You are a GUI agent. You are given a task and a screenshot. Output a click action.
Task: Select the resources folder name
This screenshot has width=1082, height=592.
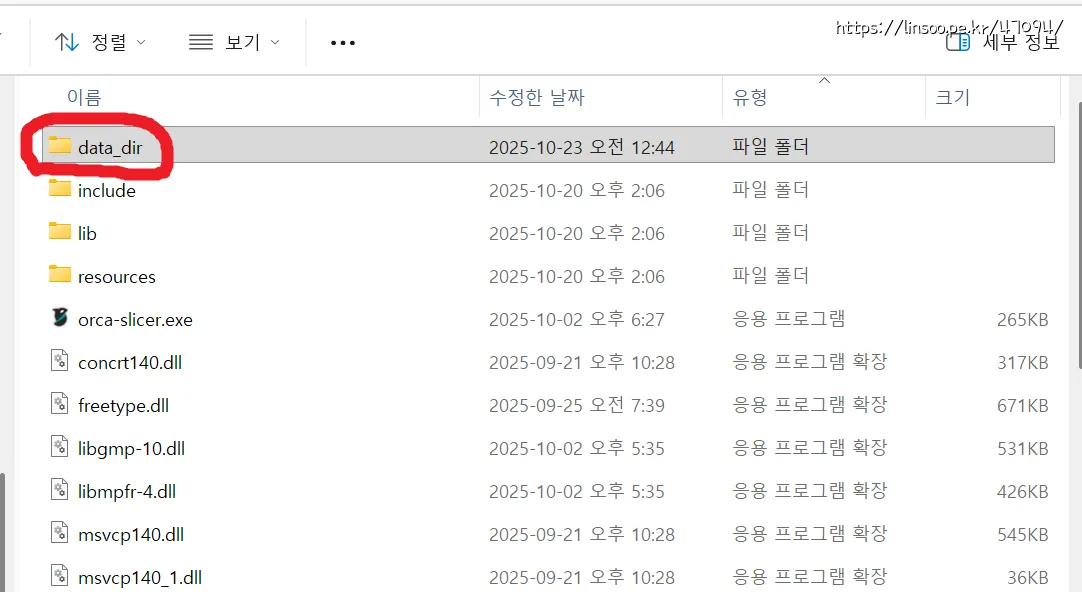click(117, 277)
